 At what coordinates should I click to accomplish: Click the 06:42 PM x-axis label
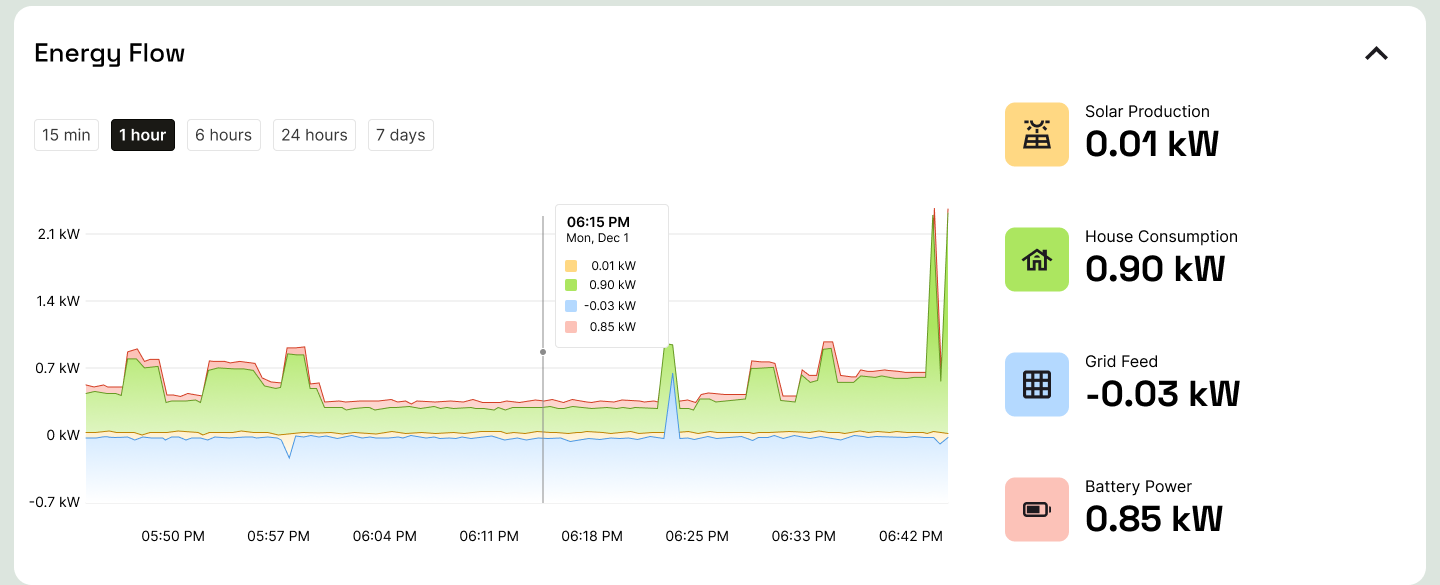(910, 536)
